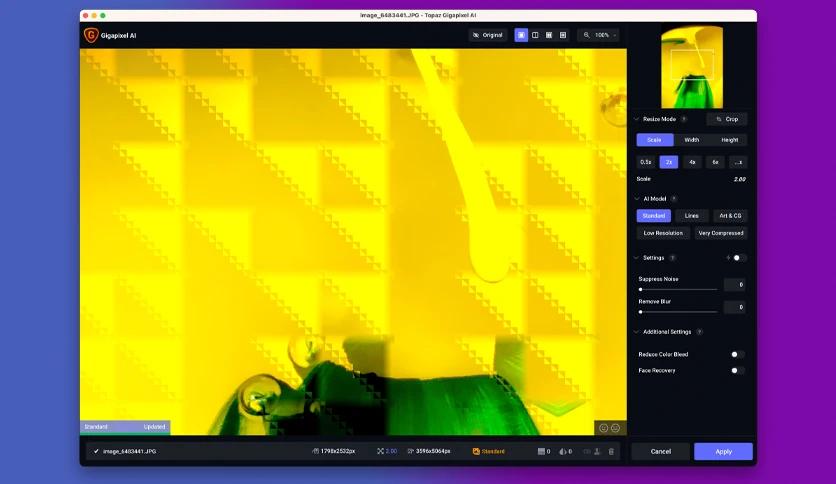
Task: Select the 6x scale option
Action: click(715, 162)
